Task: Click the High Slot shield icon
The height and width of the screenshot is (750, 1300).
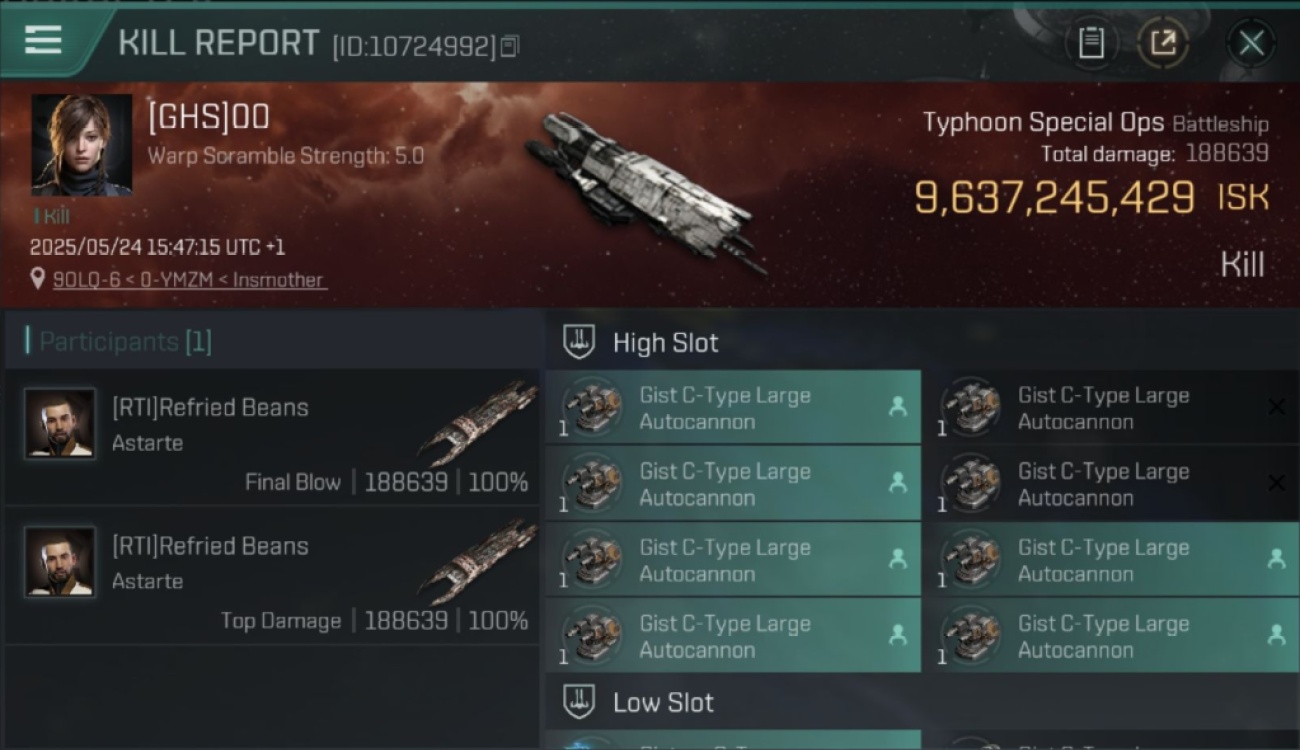Action: click(x=580, y=342)
